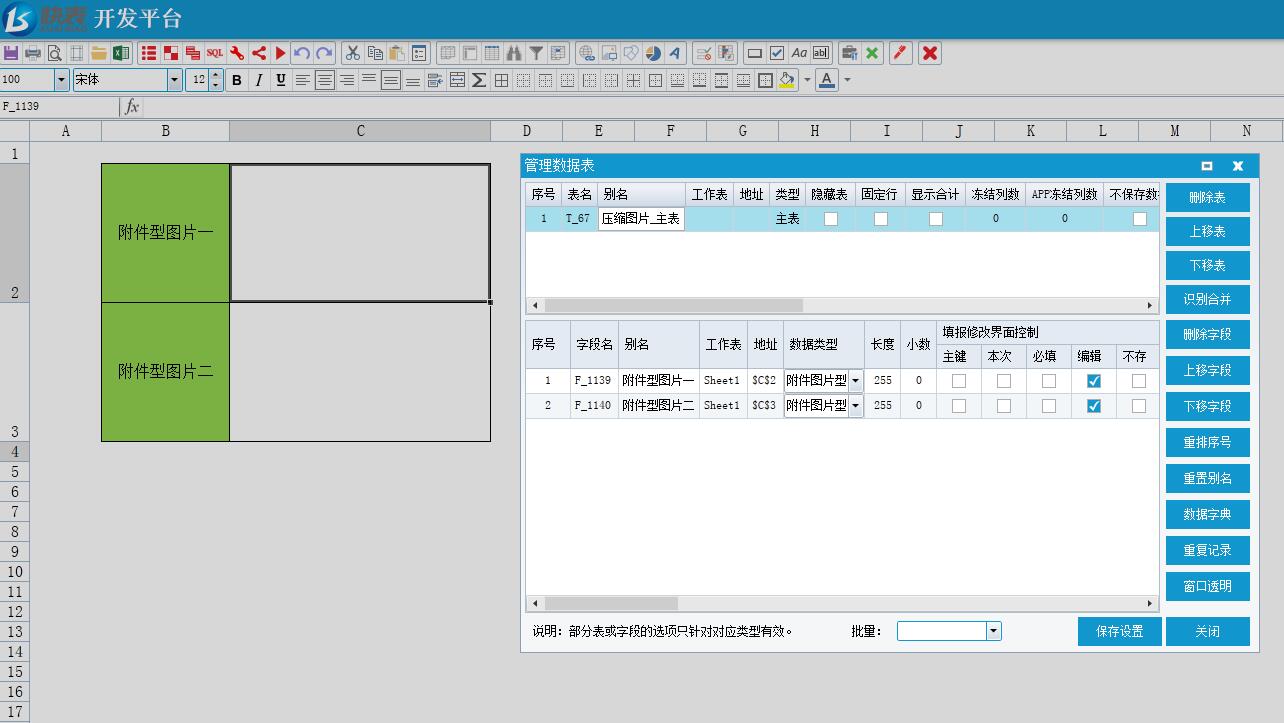Click the 窗口透明 button
Image resolution: width=1284 pixels, height=723 pixels.
coord(1207,586)
